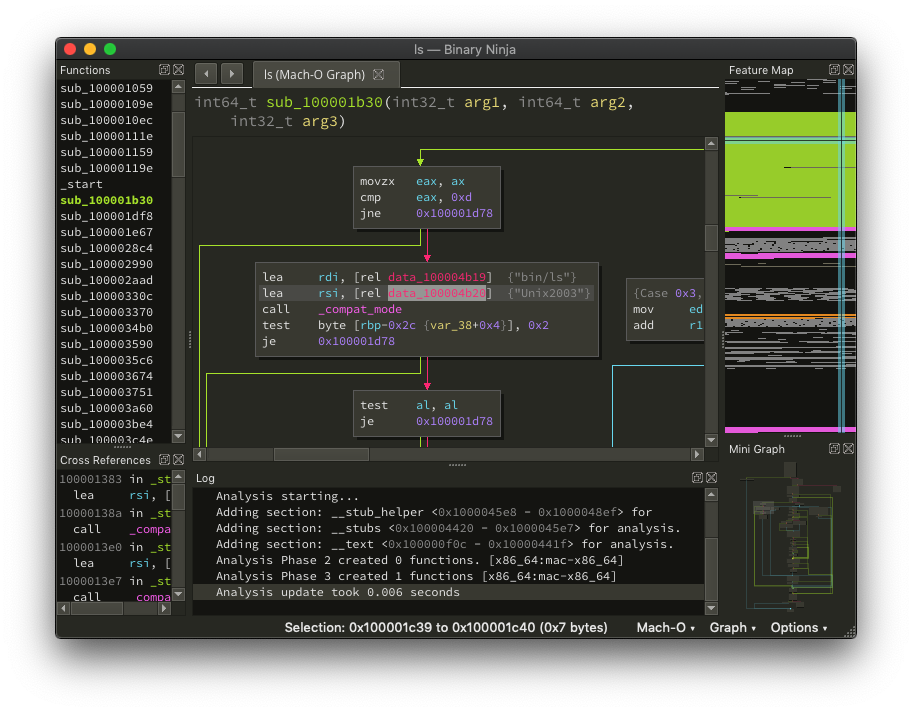Close the Feature Map panel

(848, 70)
